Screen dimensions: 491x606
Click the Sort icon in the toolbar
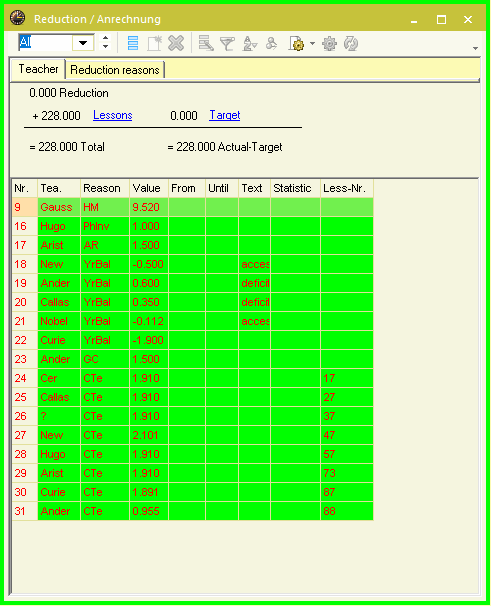249,43
